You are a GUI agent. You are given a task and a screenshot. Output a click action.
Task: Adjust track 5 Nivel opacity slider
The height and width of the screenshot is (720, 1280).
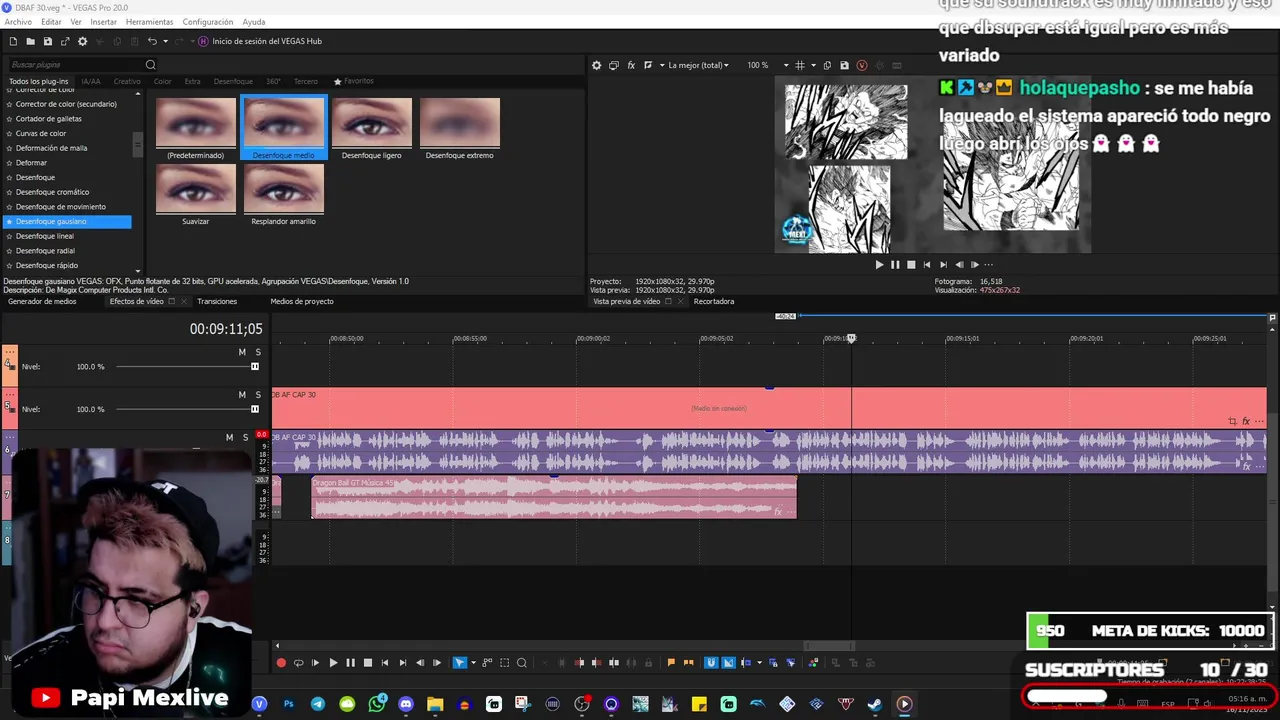[187, 409]
